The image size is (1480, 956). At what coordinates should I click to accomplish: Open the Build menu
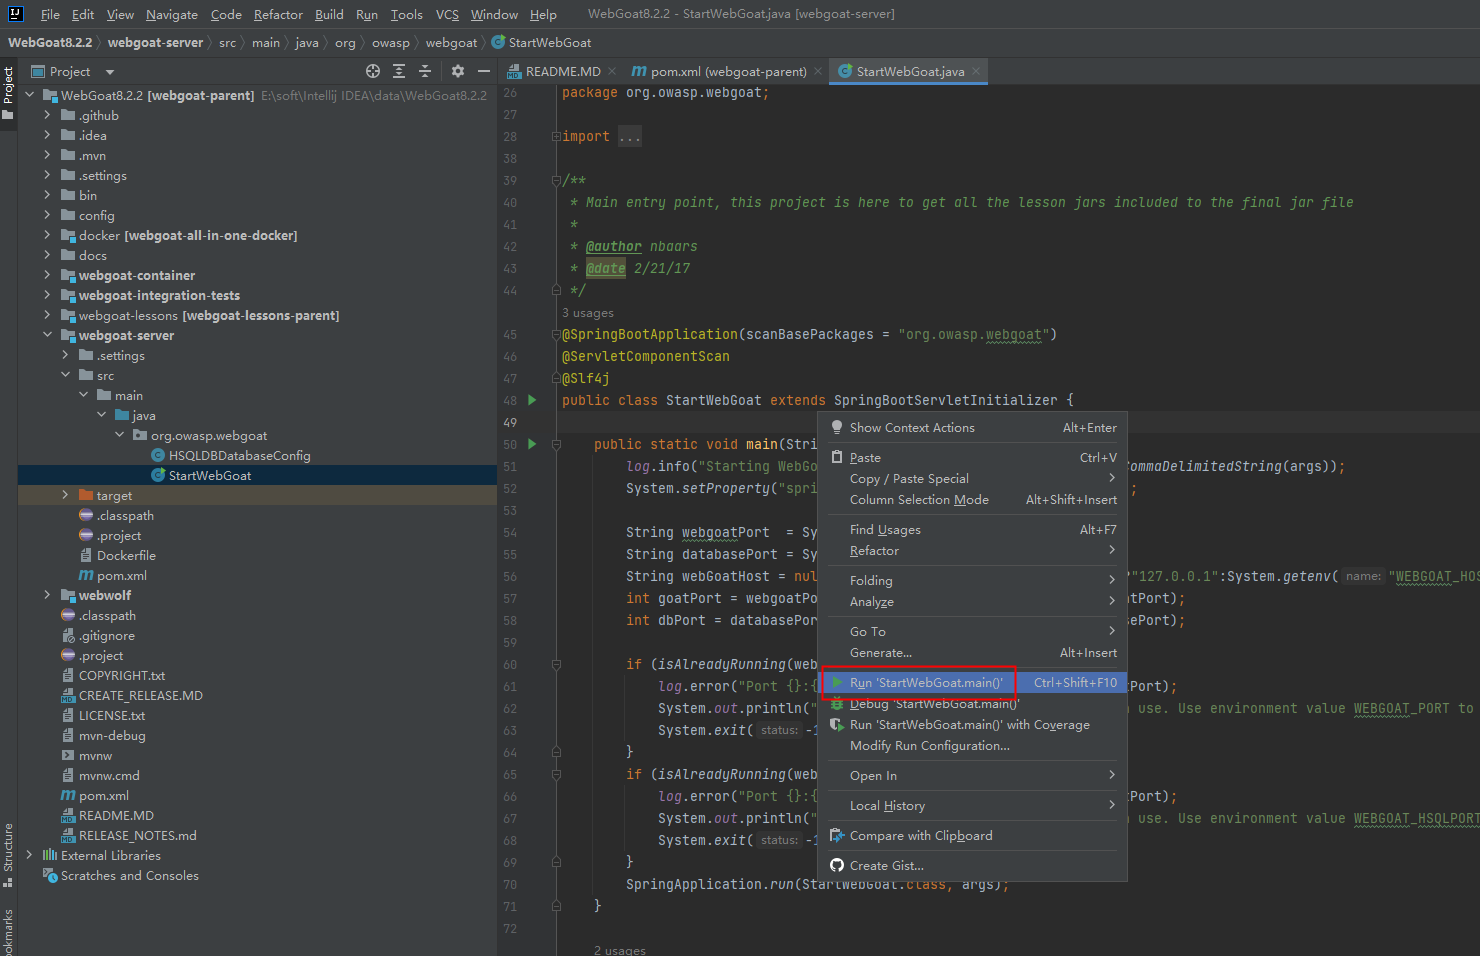pyautogui.click(x=329, y=14)
